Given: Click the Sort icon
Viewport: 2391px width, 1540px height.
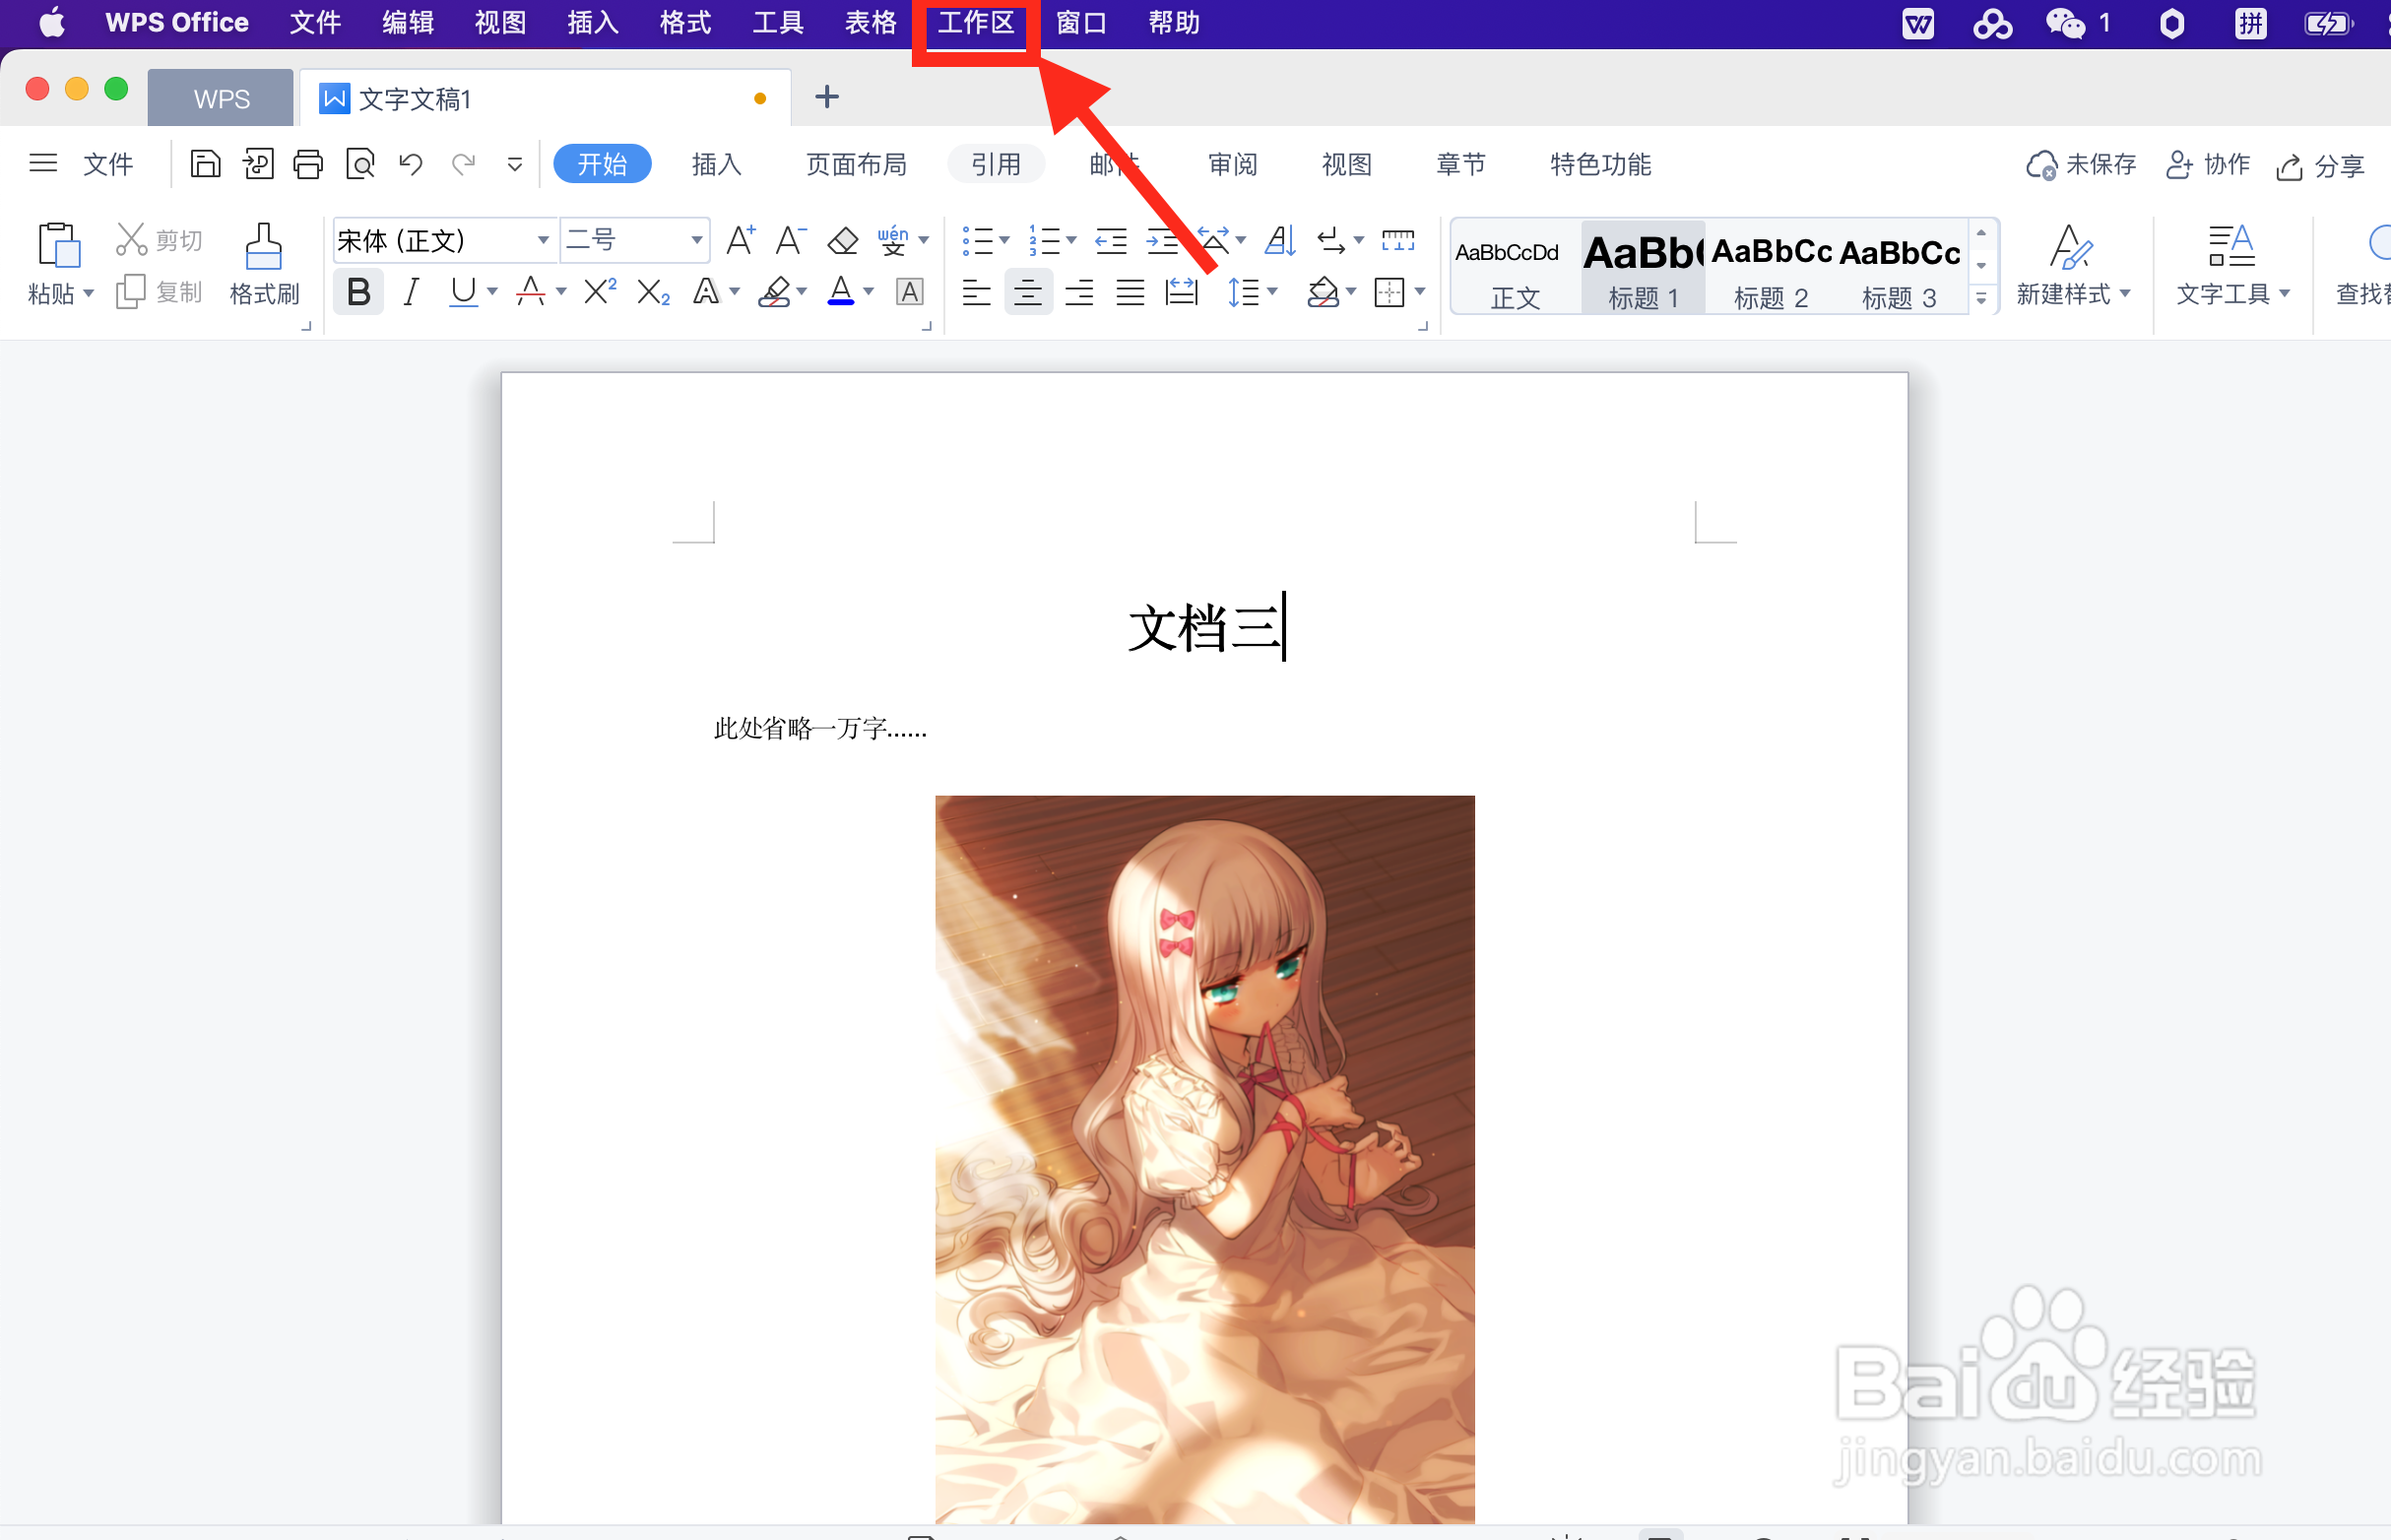Looking at the screenshot, I should pyautogui.click(x=1281, y=240).
